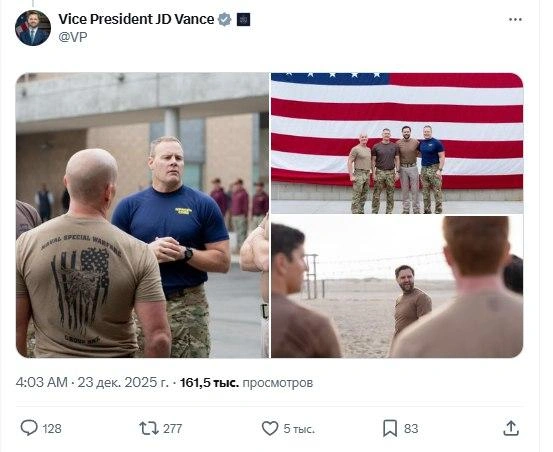Click the 5 тыс. likes count
553x452 pixels.
299,429
